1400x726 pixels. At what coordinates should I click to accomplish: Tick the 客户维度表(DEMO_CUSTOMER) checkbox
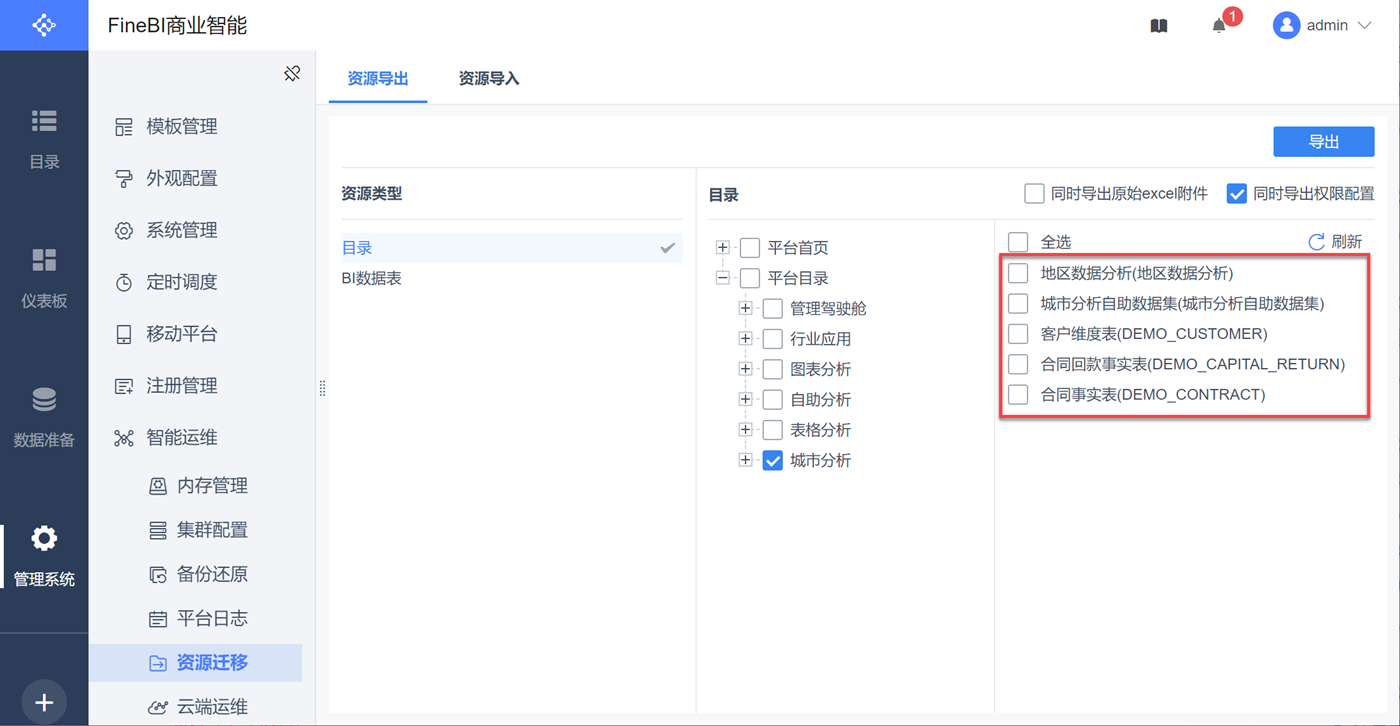pos(1018,333)
